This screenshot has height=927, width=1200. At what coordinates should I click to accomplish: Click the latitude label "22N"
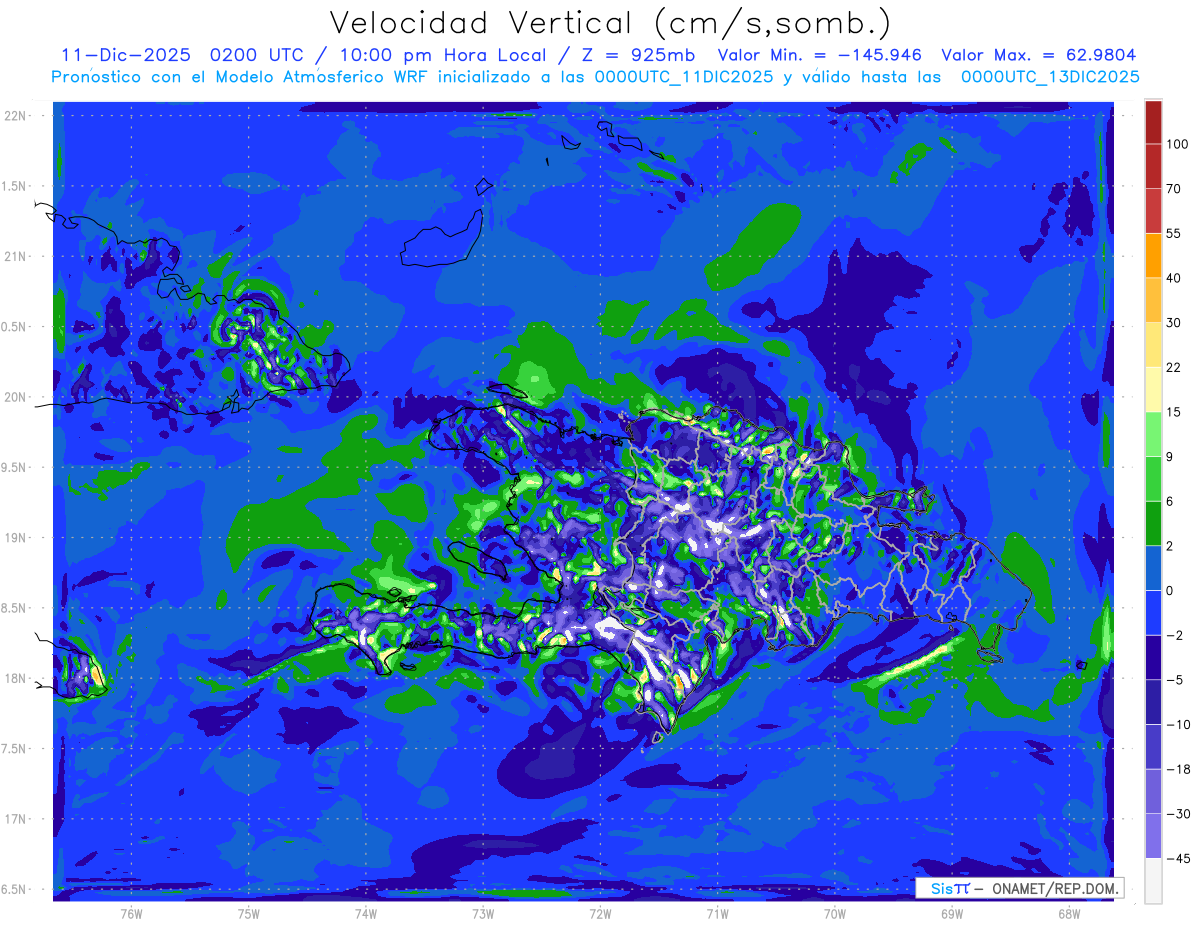pos(15,115)
